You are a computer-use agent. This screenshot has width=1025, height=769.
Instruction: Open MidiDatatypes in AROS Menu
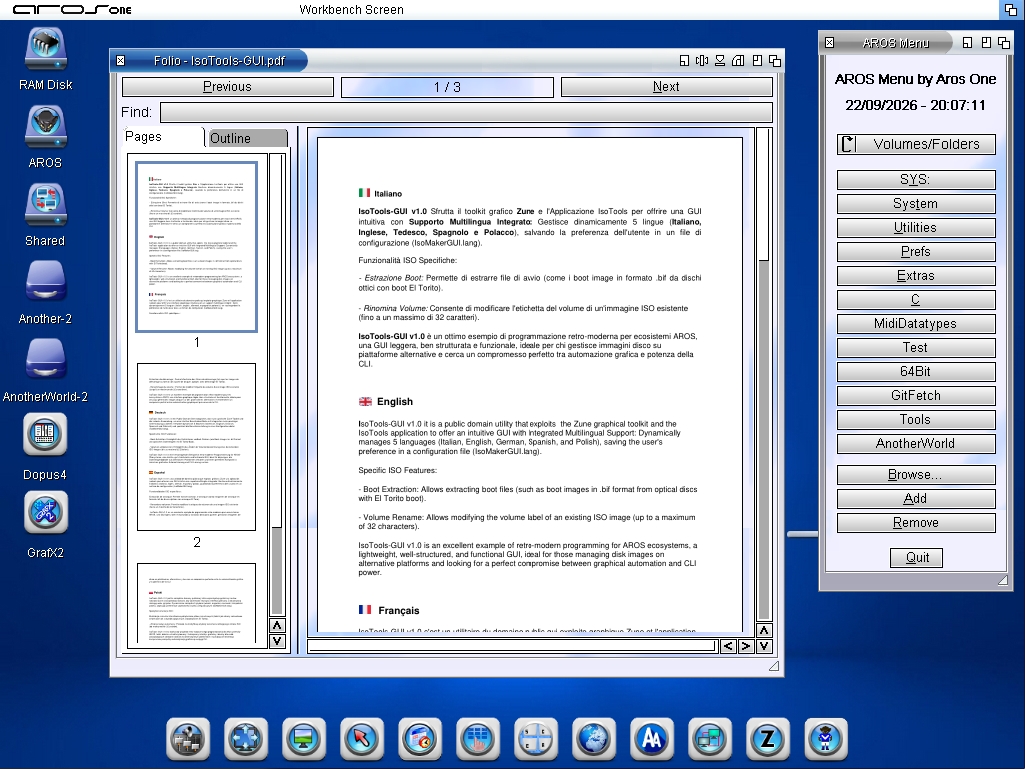click(916, 324)
